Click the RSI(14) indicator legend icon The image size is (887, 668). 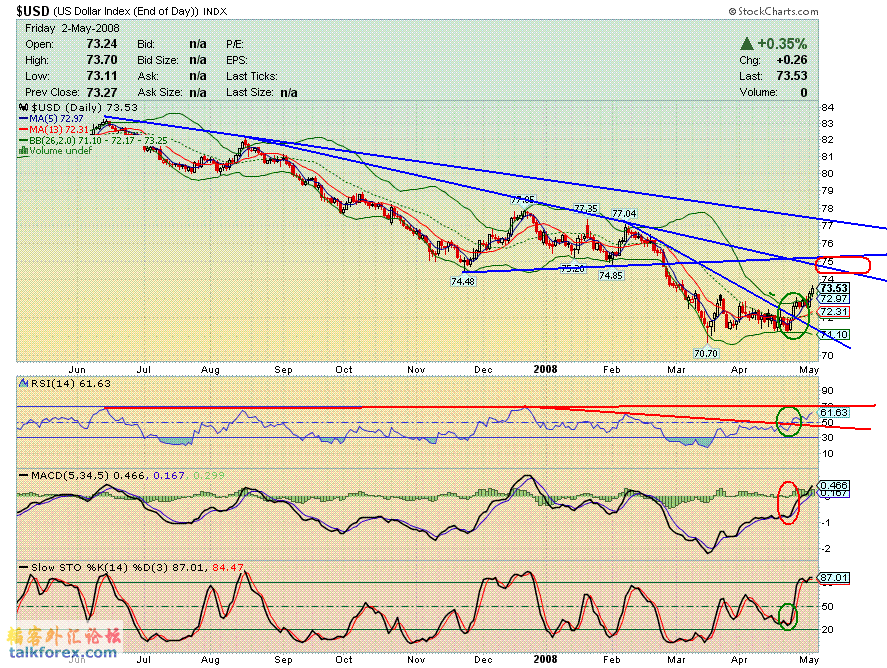(x=24, y=383)
